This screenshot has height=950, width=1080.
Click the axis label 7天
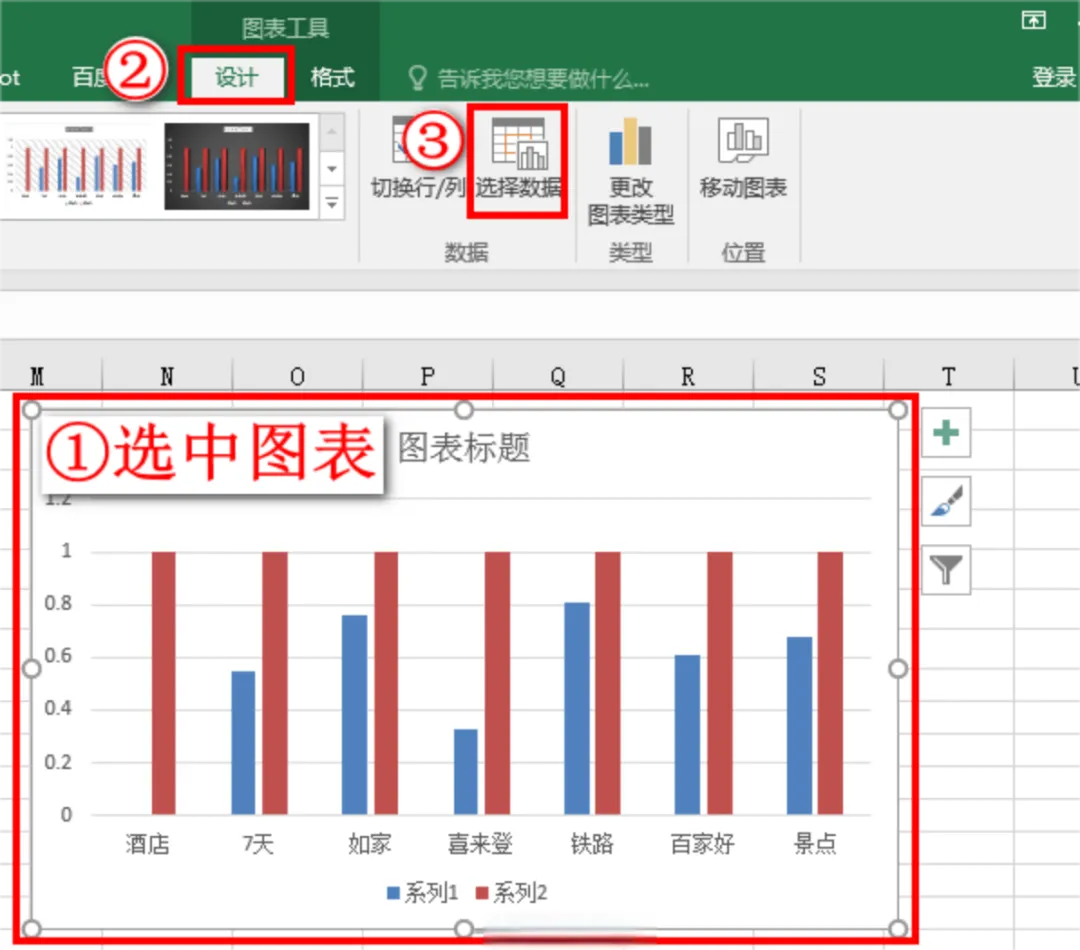pyautogui.click(x=258, y=843)
